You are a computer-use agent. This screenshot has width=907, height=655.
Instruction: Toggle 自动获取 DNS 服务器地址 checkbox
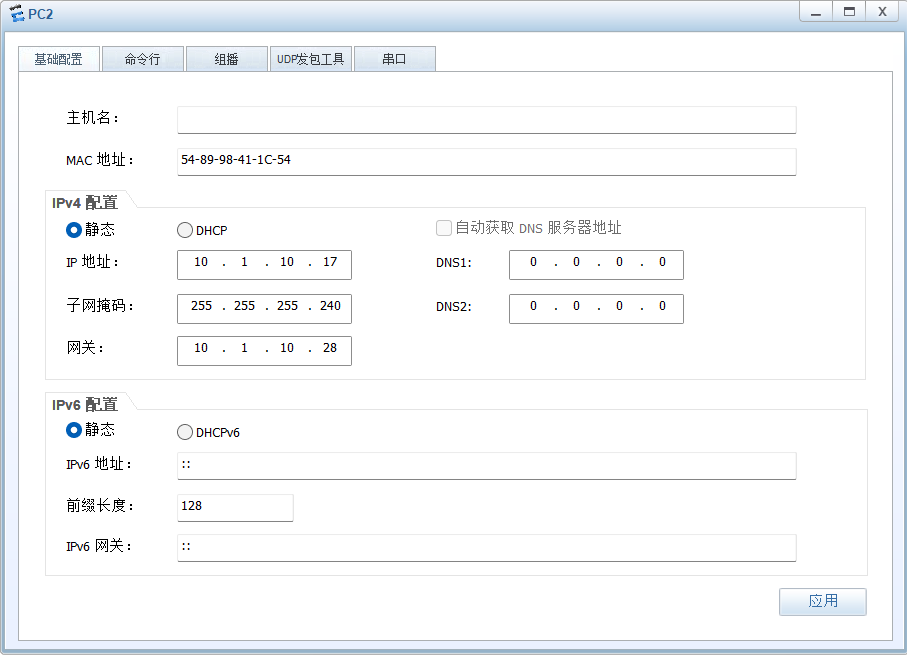point(444,228)
